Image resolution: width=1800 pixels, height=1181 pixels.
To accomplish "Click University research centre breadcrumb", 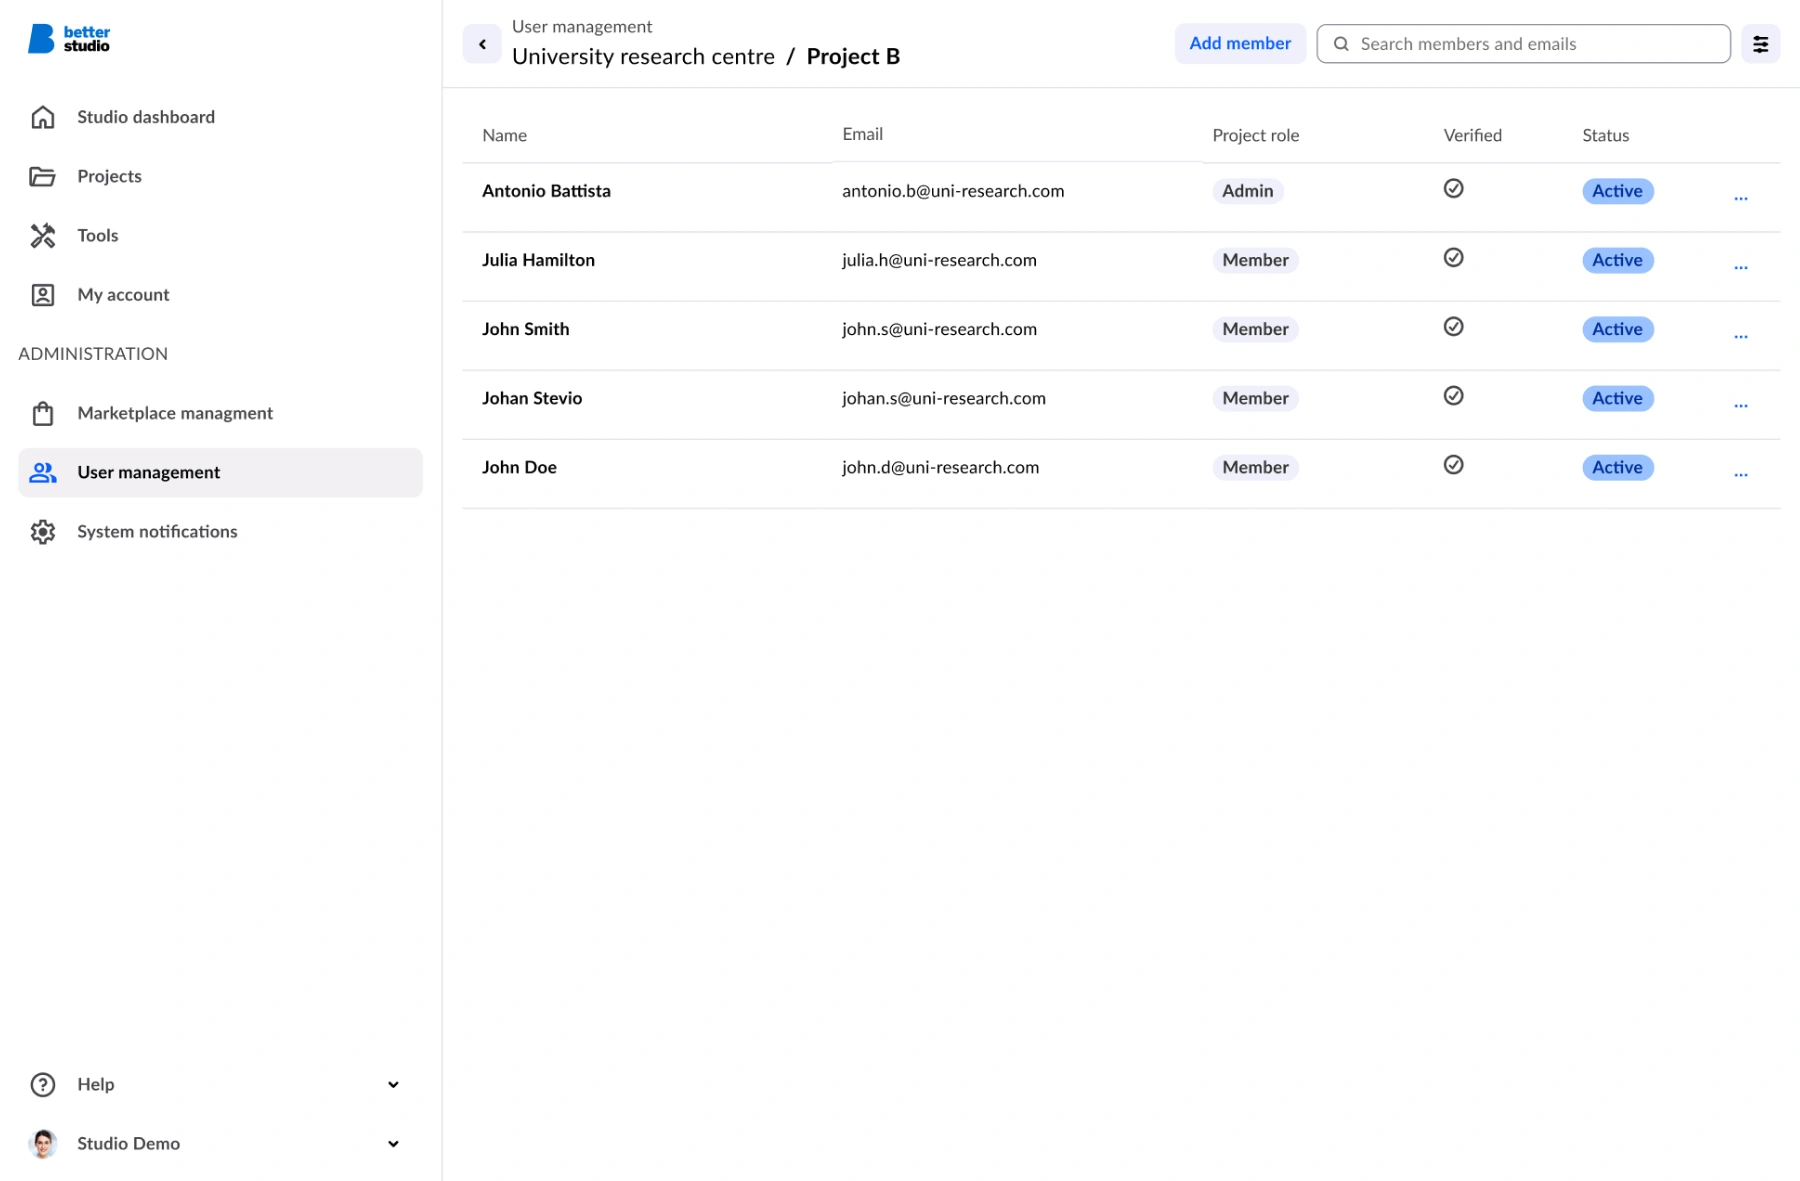I will (643, 57).
